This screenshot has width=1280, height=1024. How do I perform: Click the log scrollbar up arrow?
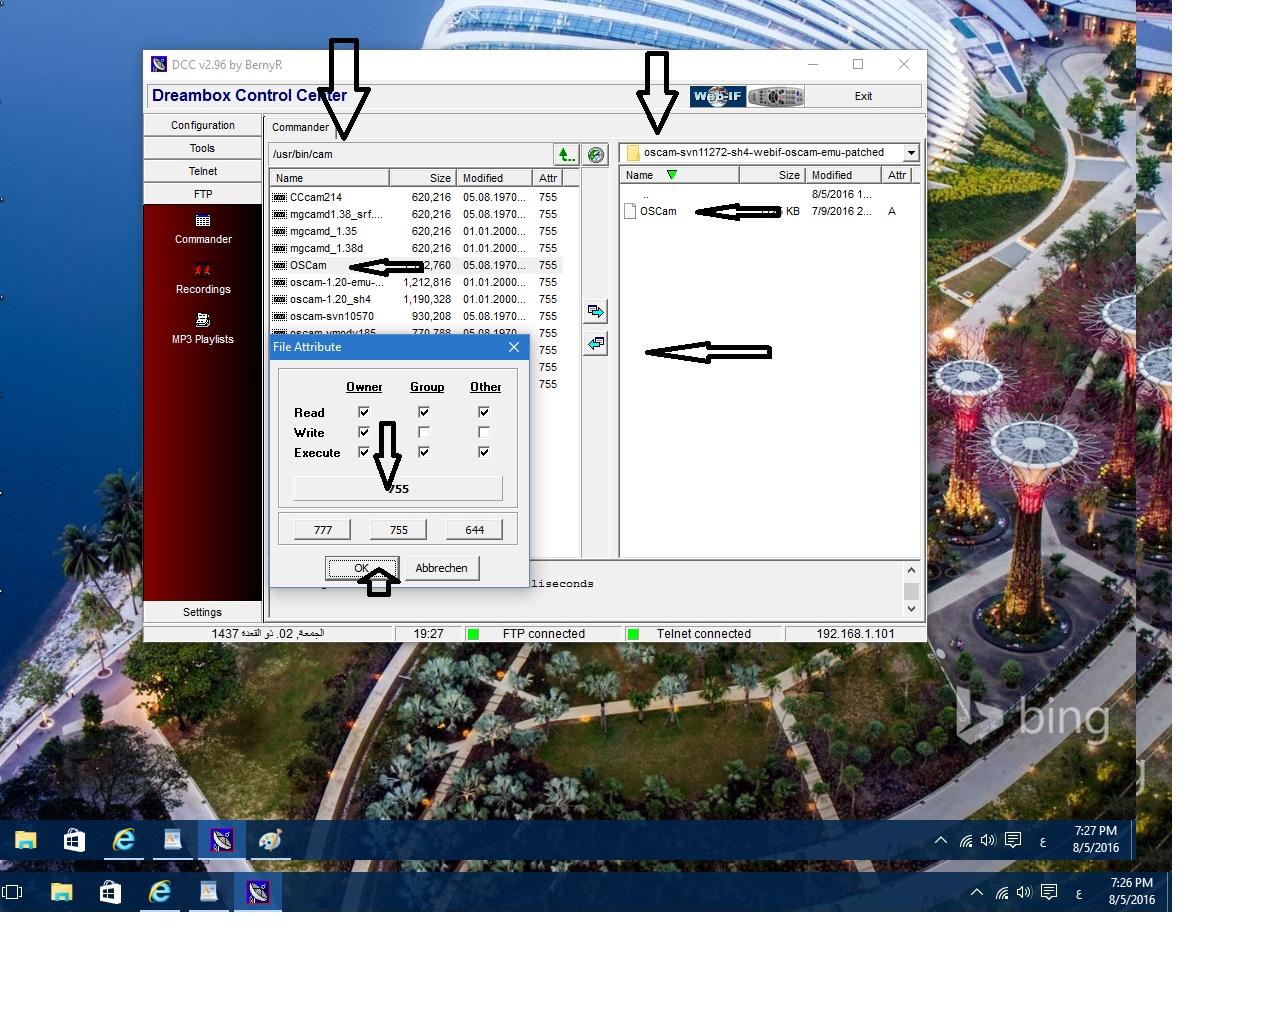tap(911, 570)
